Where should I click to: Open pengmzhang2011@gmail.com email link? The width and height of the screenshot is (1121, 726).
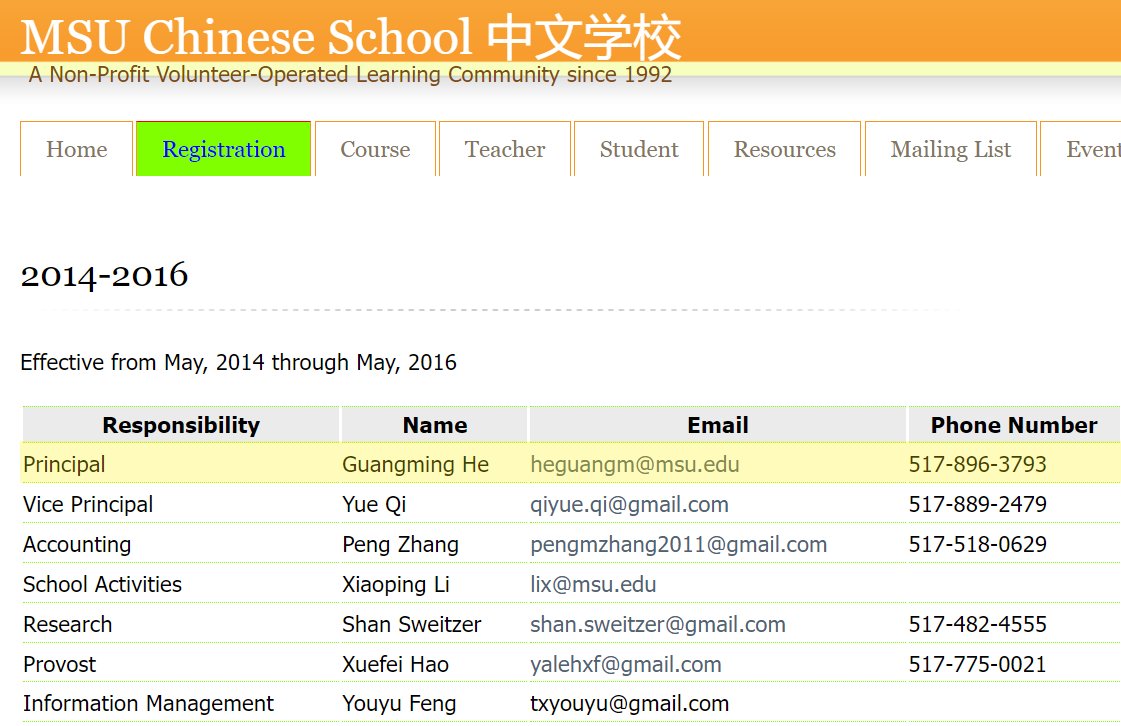point(678,545)
